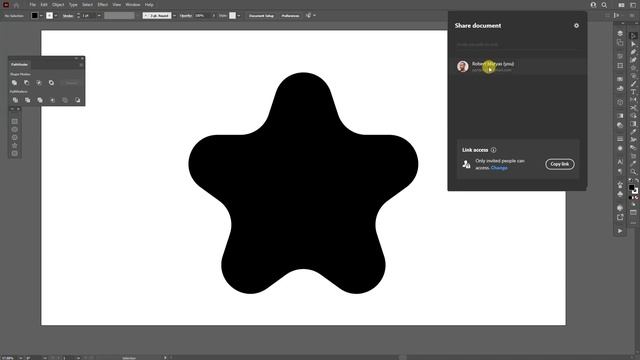Open the Share document settings gear
640x360 pixels.
pyautogui.click(x=576, y=25)
